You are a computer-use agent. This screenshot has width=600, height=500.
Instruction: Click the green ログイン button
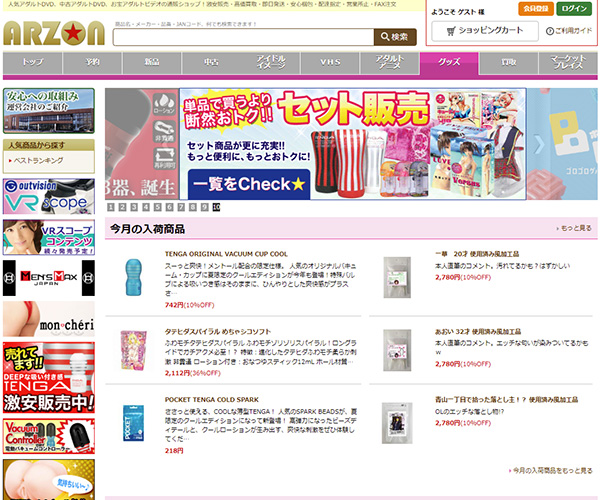tap(574, 8)
